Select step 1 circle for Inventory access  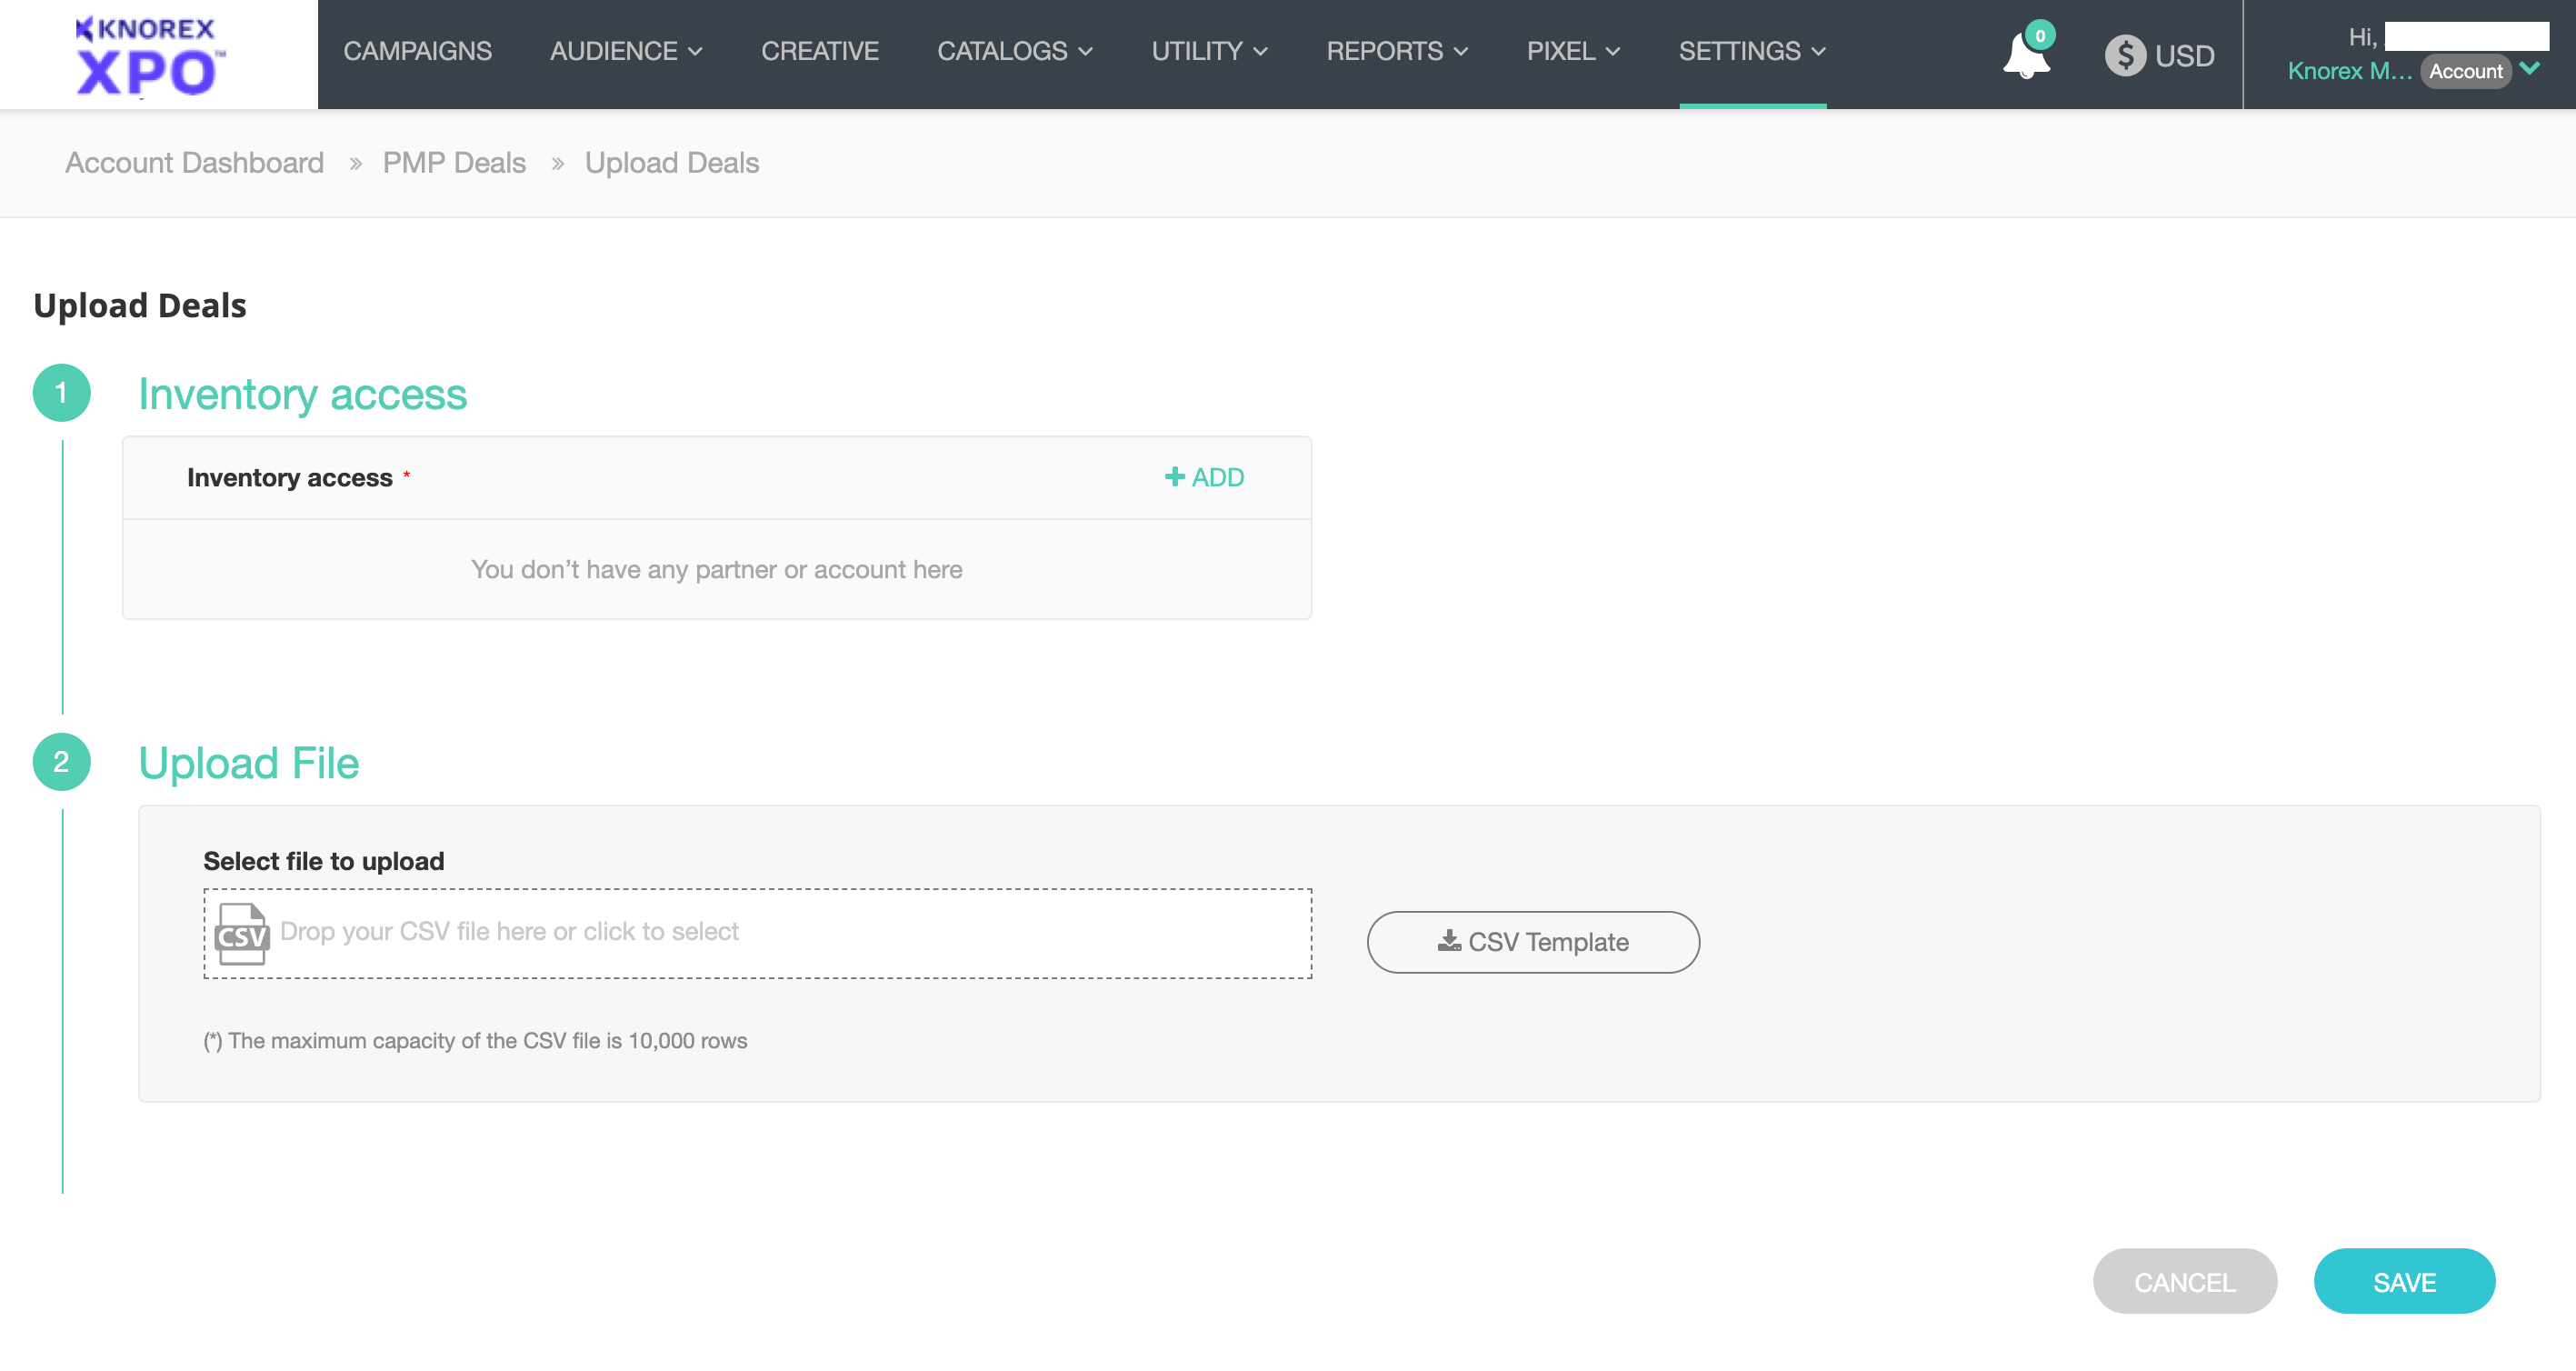62,393
